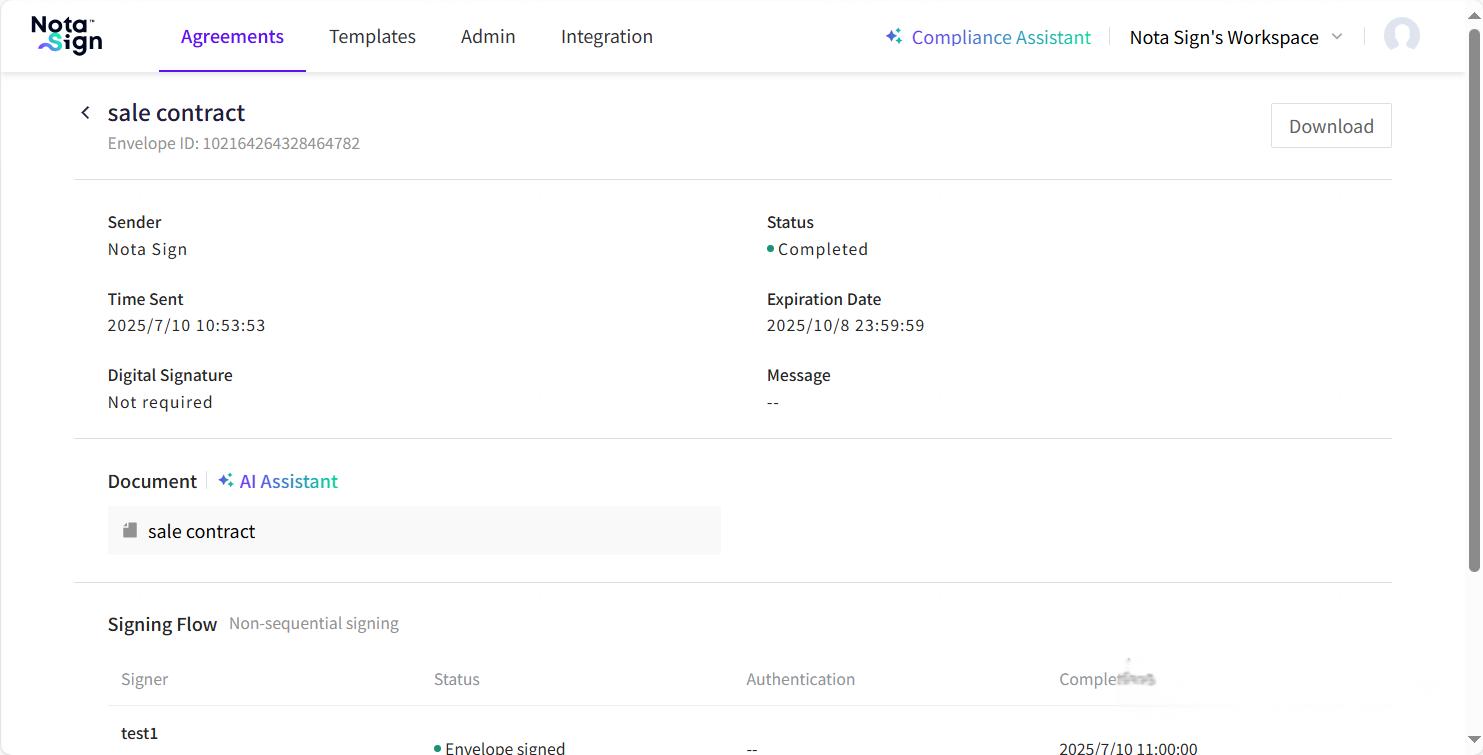Click the sparkle icon beside Compliance Assistant
Image resolution: width=1483 pixels, height=755 pixels.
pos(894,37)
